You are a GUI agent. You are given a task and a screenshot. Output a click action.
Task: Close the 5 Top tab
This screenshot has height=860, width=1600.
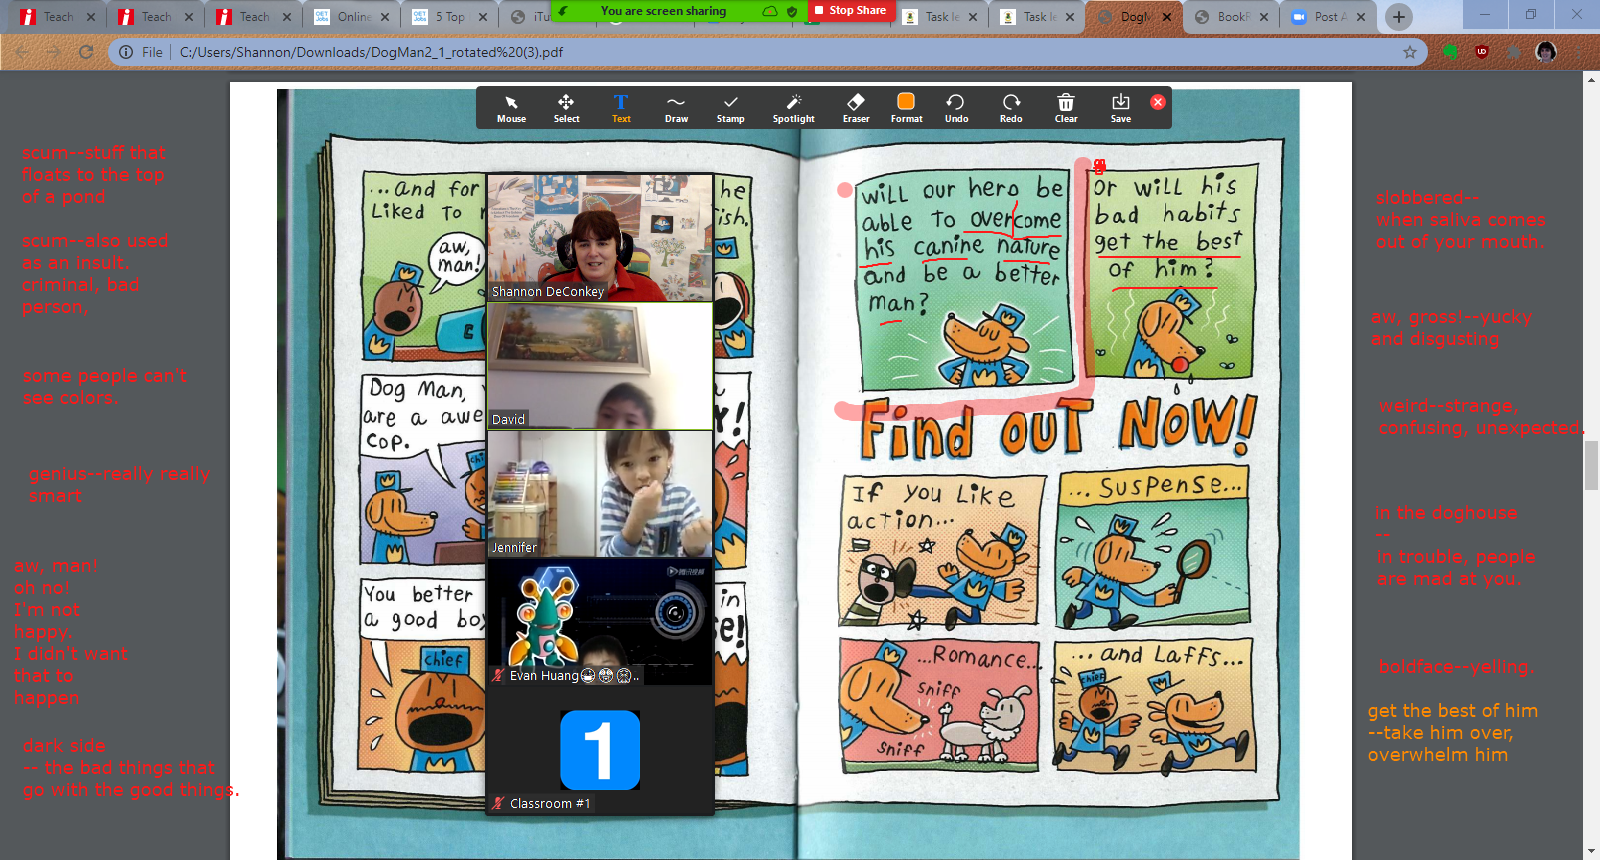(483, 17)
